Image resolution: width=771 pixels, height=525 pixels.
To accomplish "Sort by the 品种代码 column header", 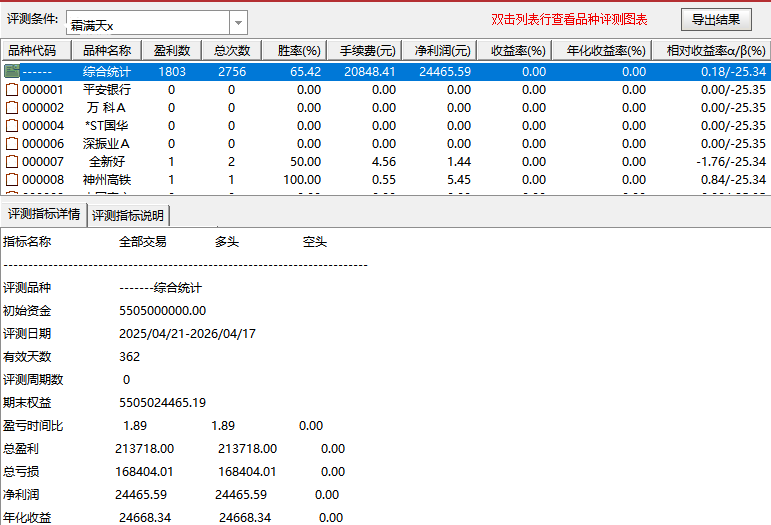I will pyautogui.click(x=36, y=50).
